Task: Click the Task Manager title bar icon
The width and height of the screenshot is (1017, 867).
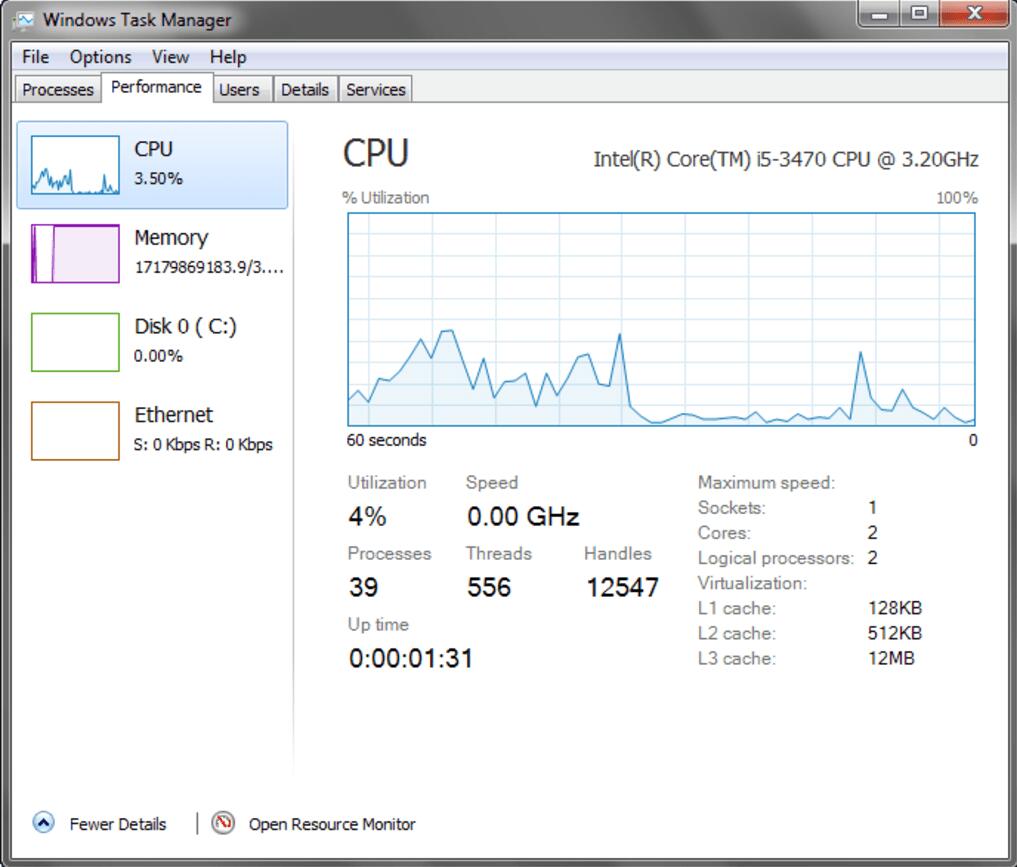Action: 24,19
